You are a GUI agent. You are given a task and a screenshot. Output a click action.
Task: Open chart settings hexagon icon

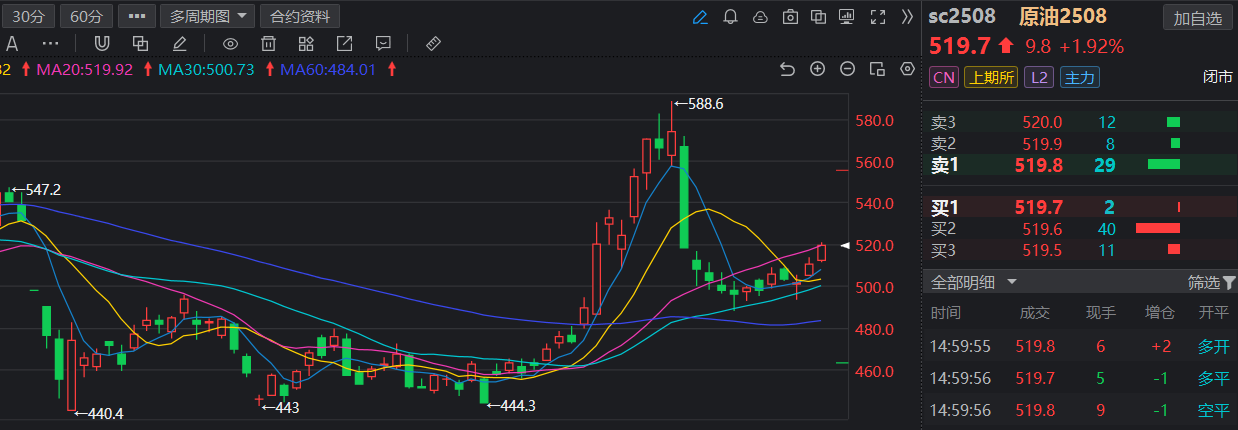[908, 69]
